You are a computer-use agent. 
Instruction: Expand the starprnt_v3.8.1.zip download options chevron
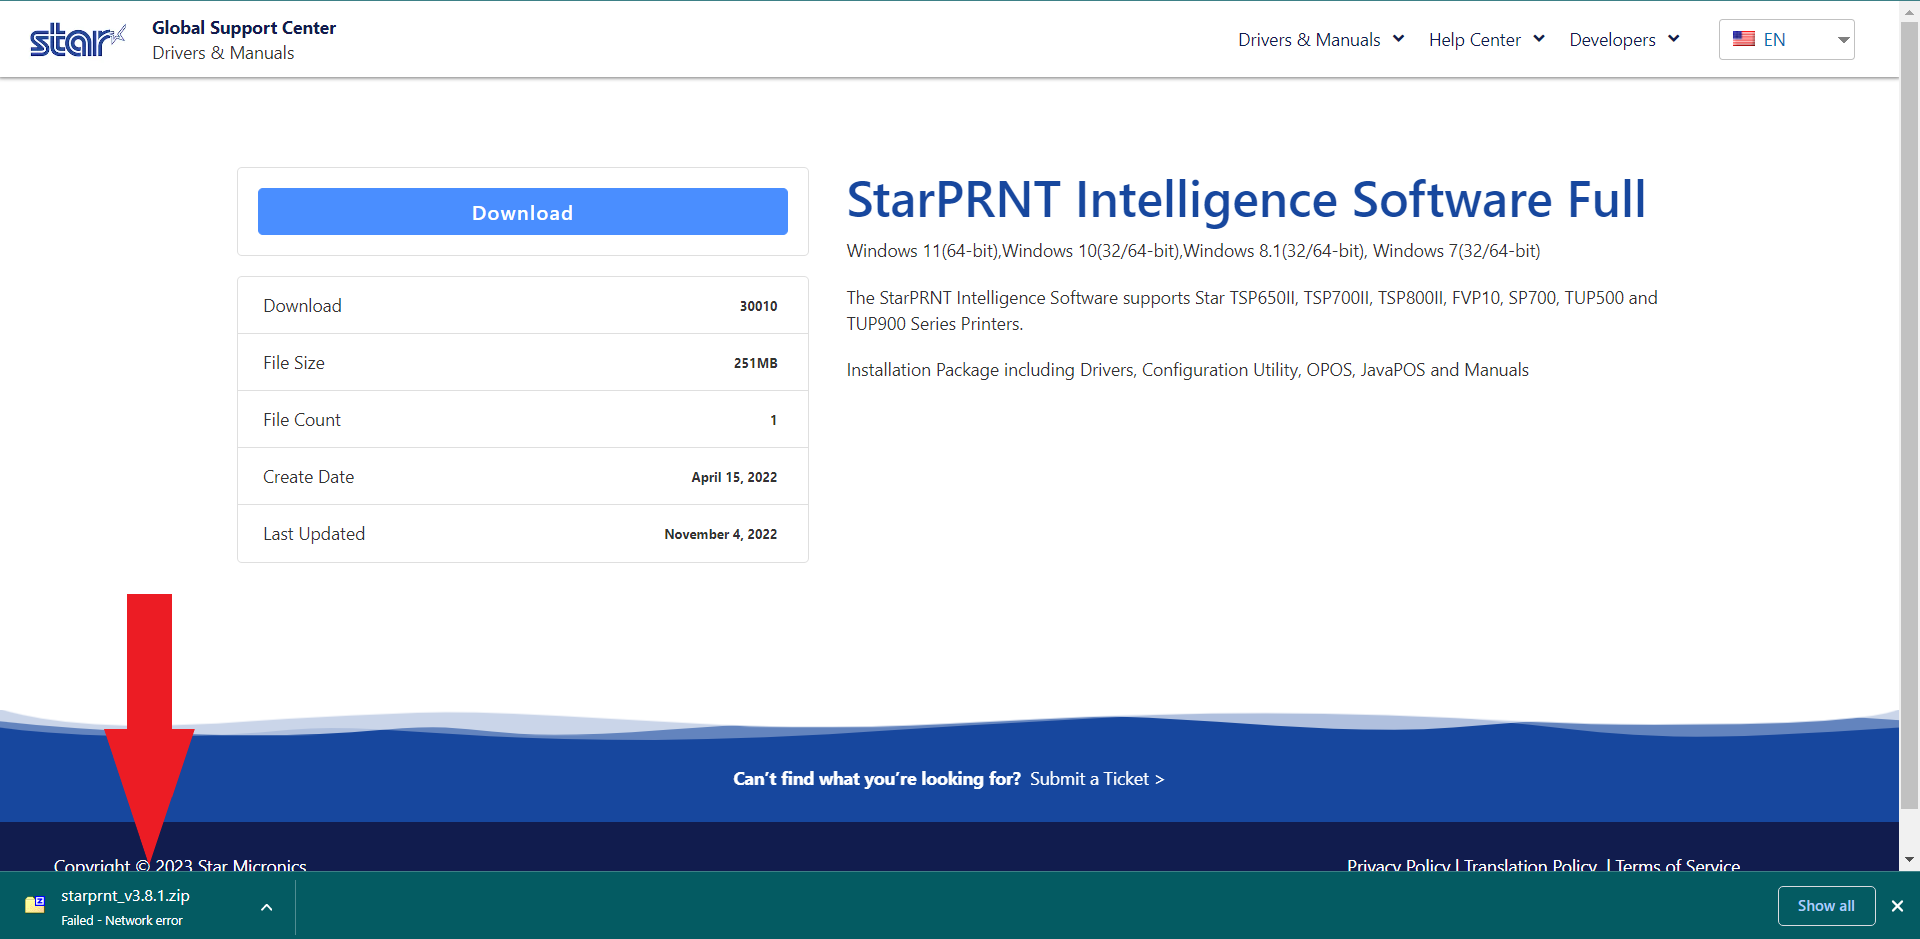266,907
